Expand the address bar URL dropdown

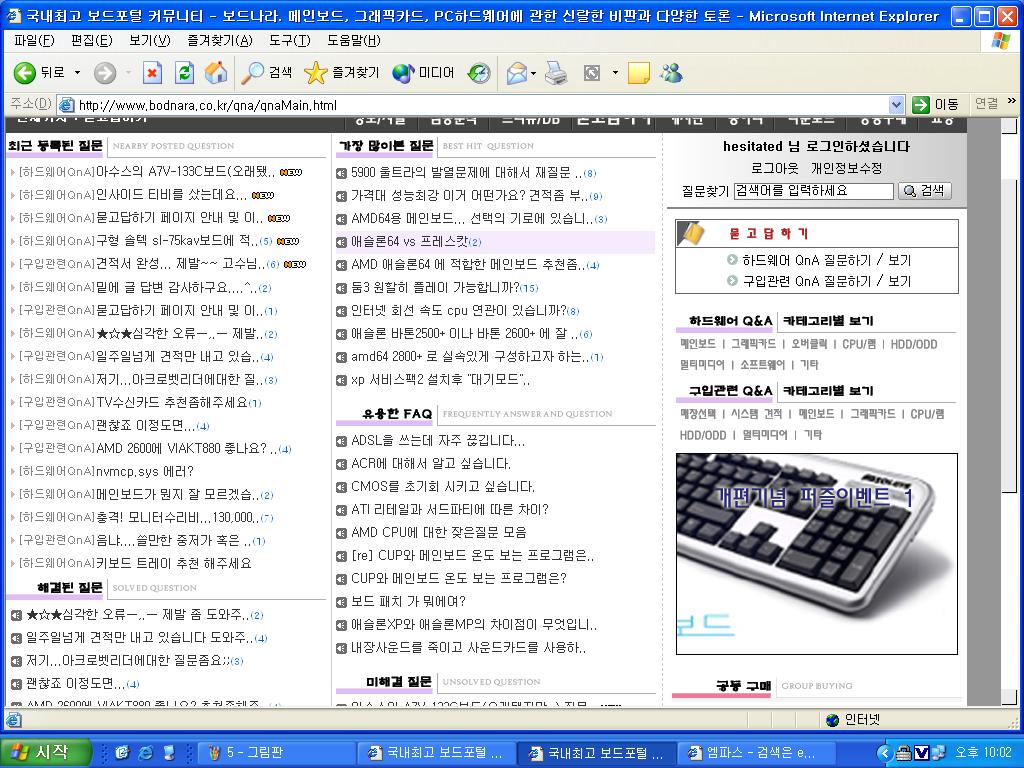(896, 104)
